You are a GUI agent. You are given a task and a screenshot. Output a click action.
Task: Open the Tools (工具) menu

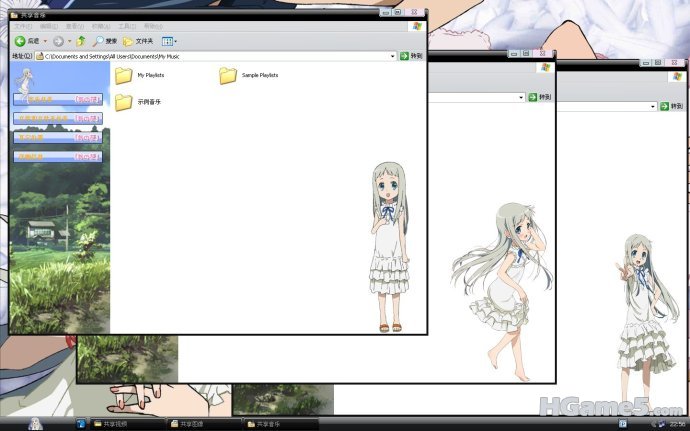(x=127, y=26)
